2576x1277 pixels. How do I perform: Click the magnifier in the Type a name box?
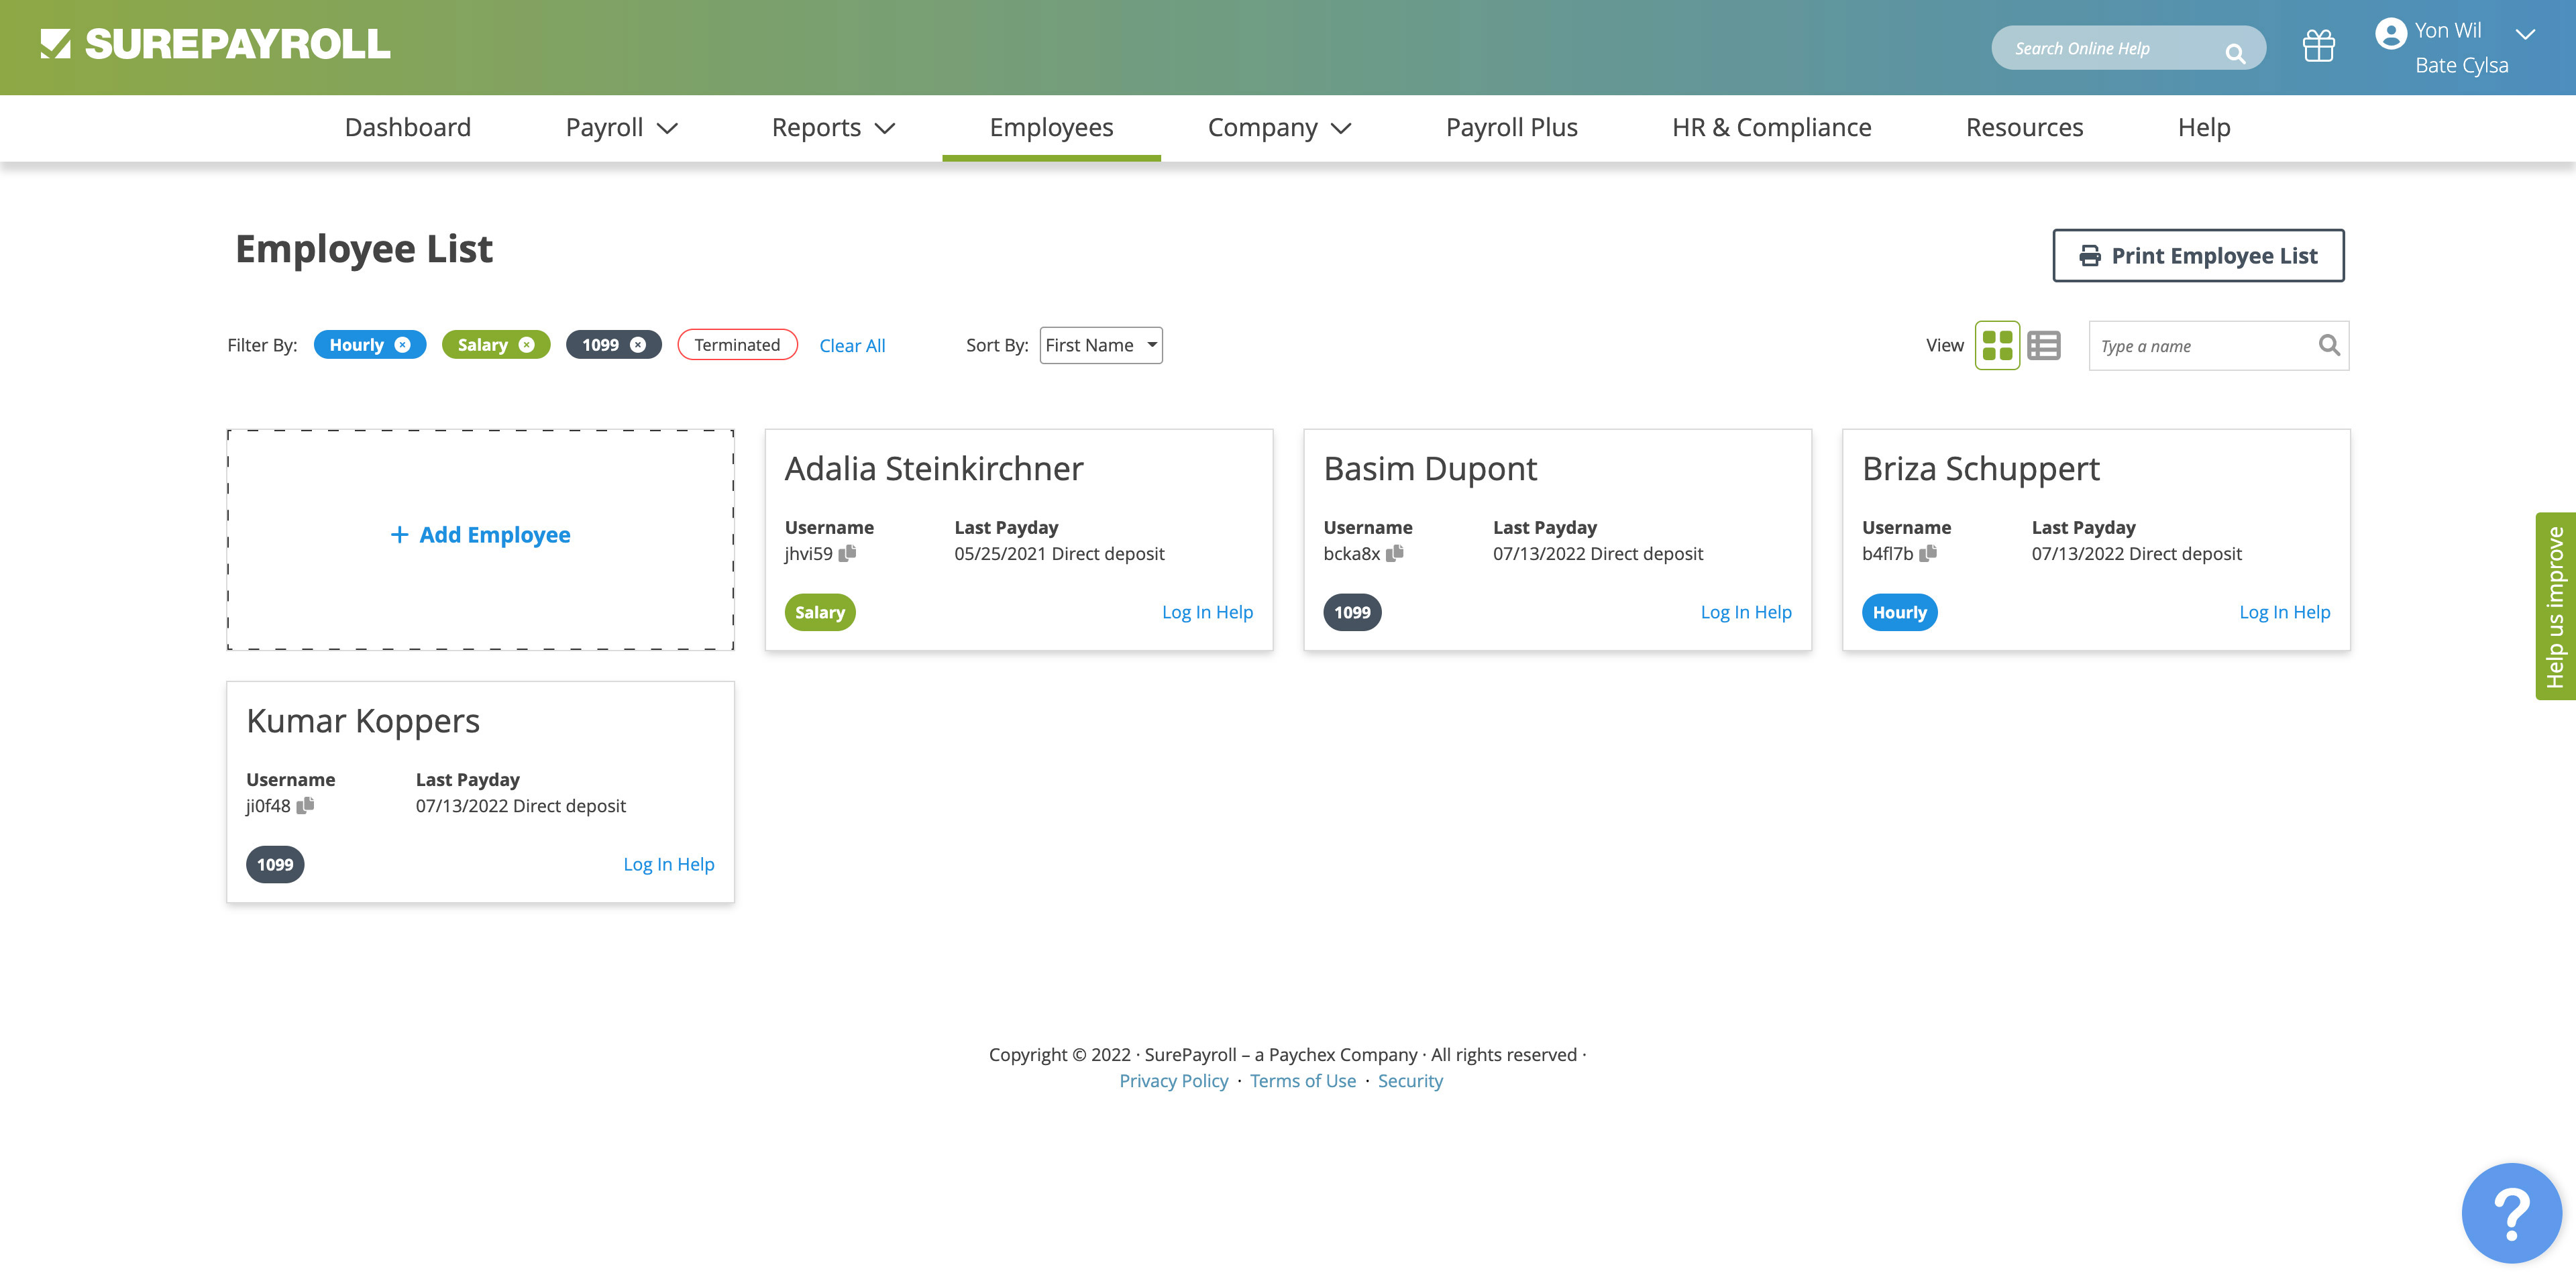click(2329, 345)
